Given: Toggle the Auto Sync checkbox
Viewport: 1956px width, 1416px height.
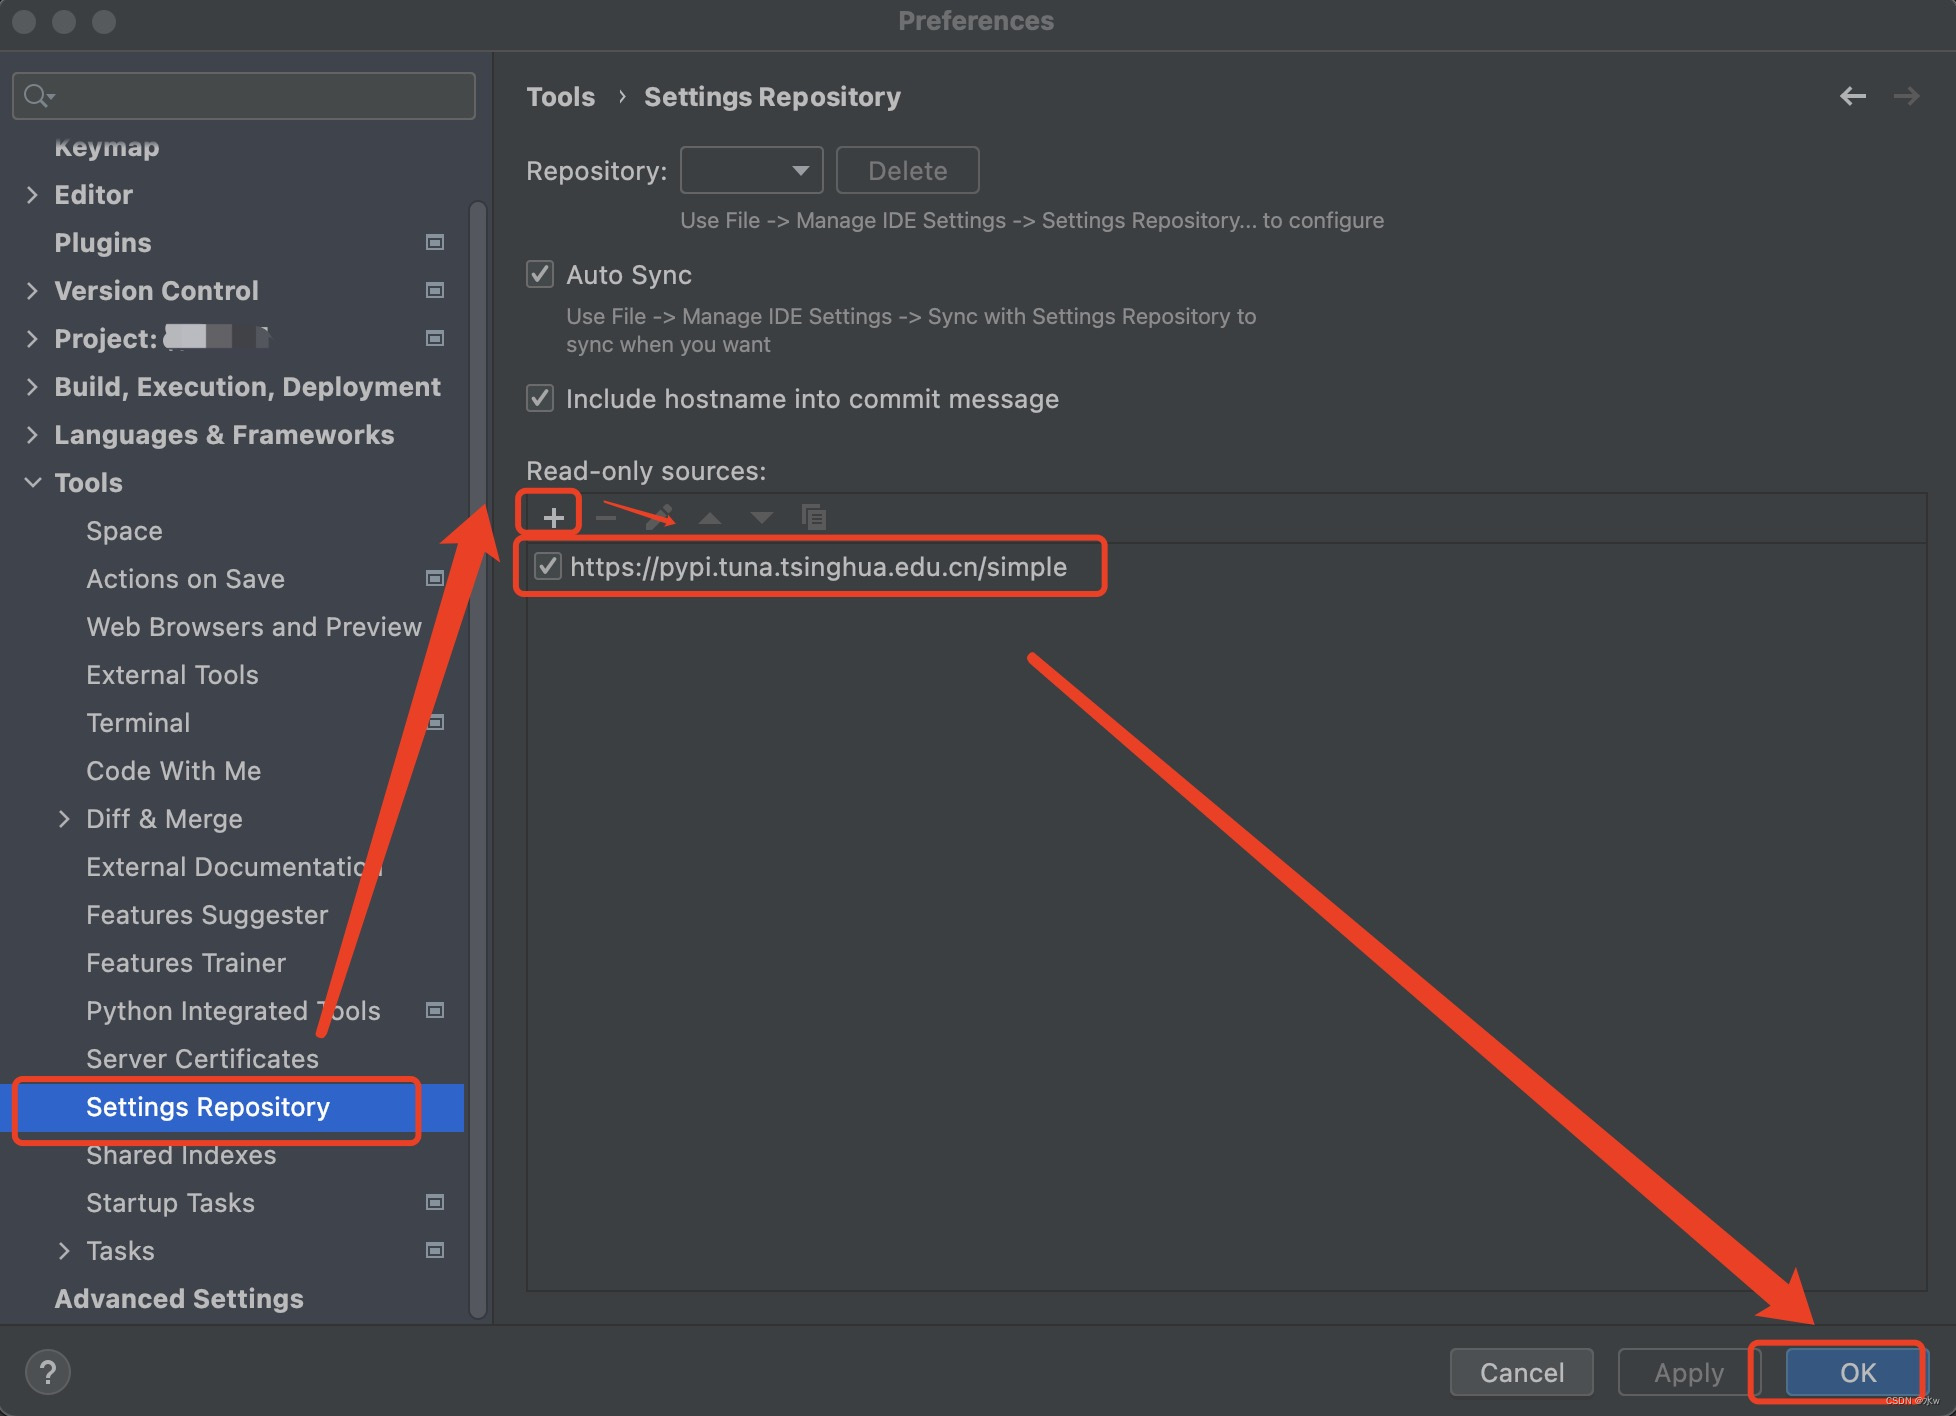Looking at the screenshot, I should (540, 274).
